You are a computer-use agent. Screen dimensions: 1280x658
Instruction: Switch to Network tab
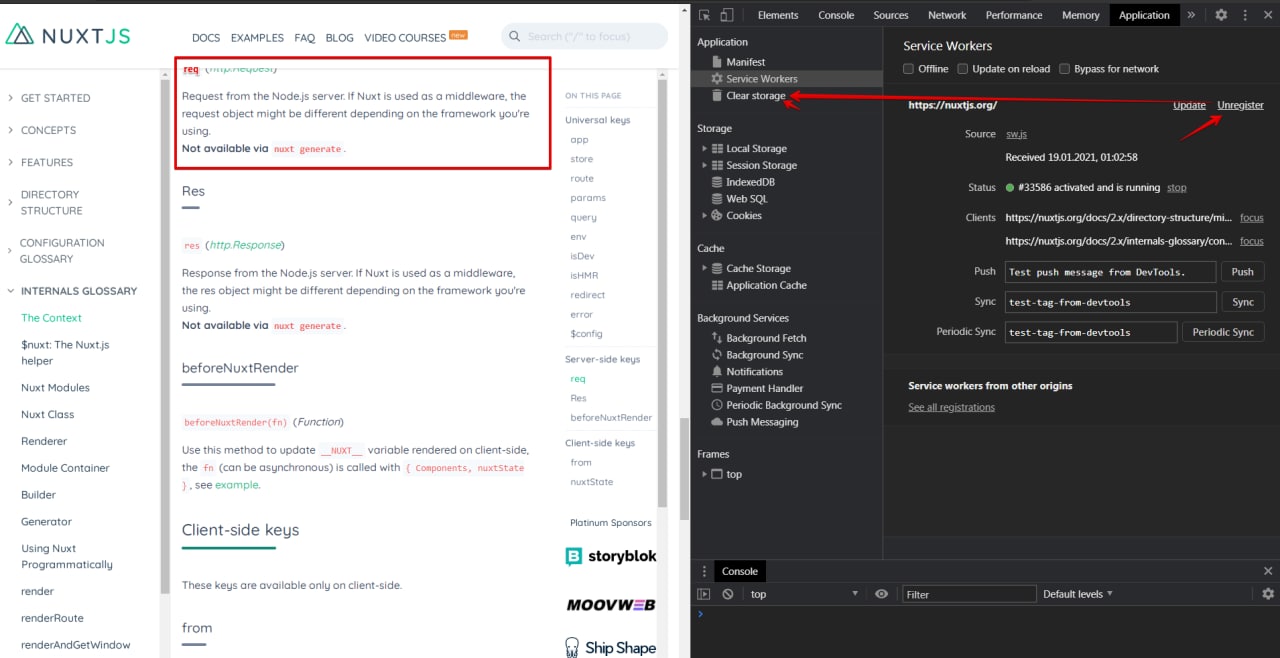(x=947, y=15)
